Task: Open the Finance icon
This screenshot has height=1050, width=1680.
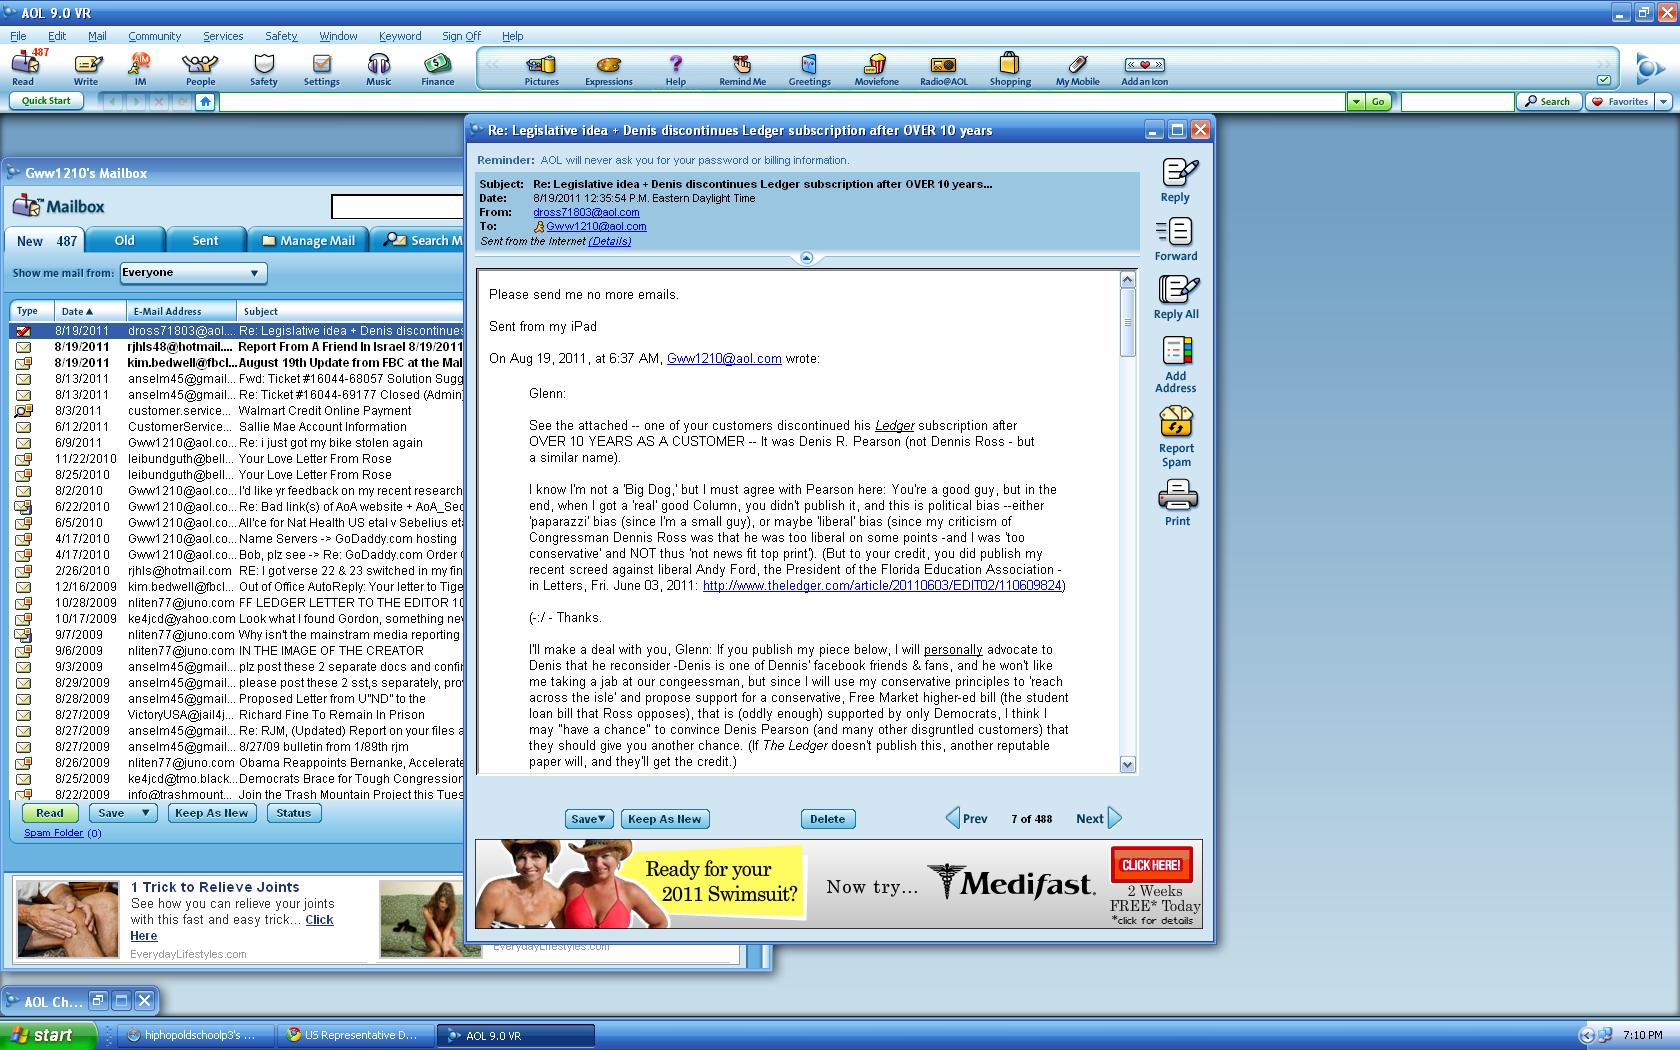Action: pos(437,67)
